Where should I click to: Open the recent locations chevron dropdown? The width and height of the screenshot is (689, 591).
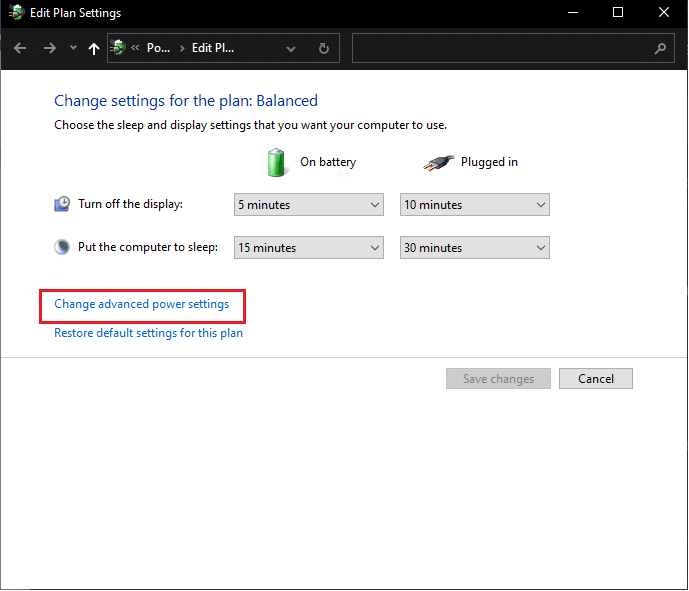(73, 48)
